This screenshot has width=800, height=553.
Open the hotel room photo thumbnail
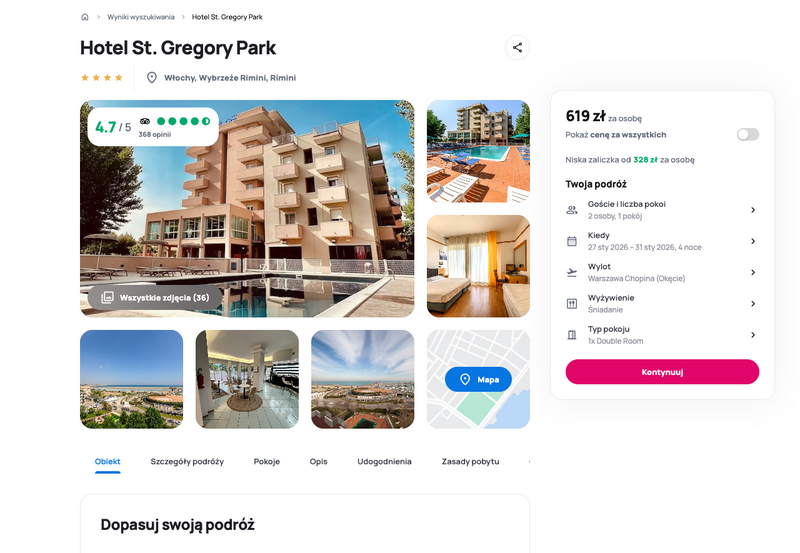point(478,266)
